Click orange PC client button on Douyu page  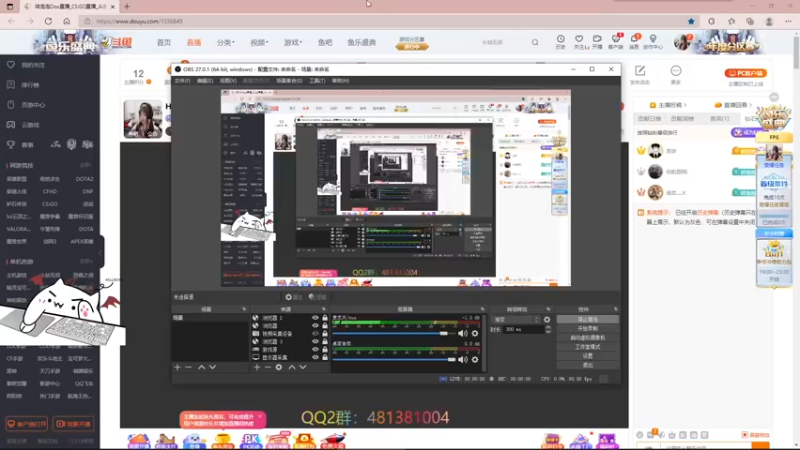745,73
